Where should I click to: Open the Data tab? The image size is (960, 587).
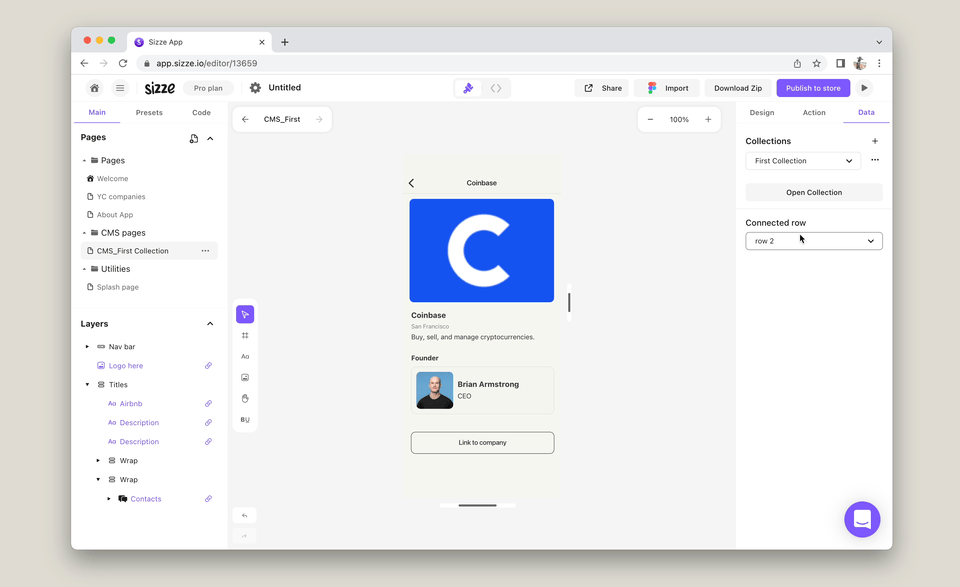tap(866, 113)
